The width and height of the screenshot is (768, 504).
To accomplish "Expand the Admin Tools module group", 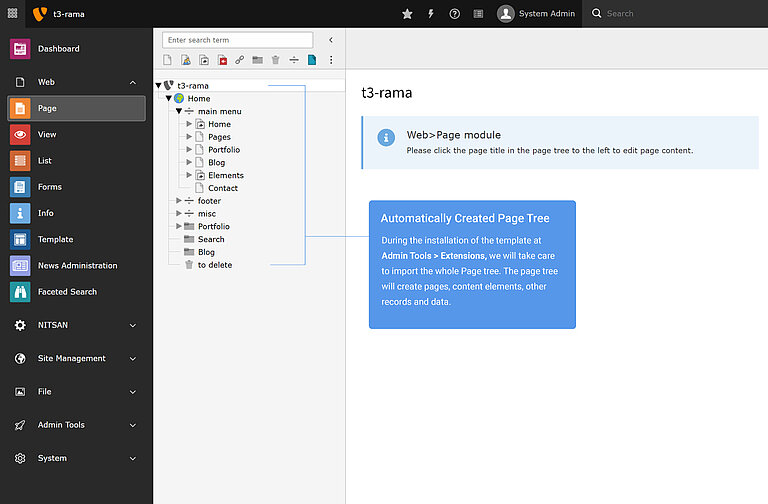I will pos(133,425).
